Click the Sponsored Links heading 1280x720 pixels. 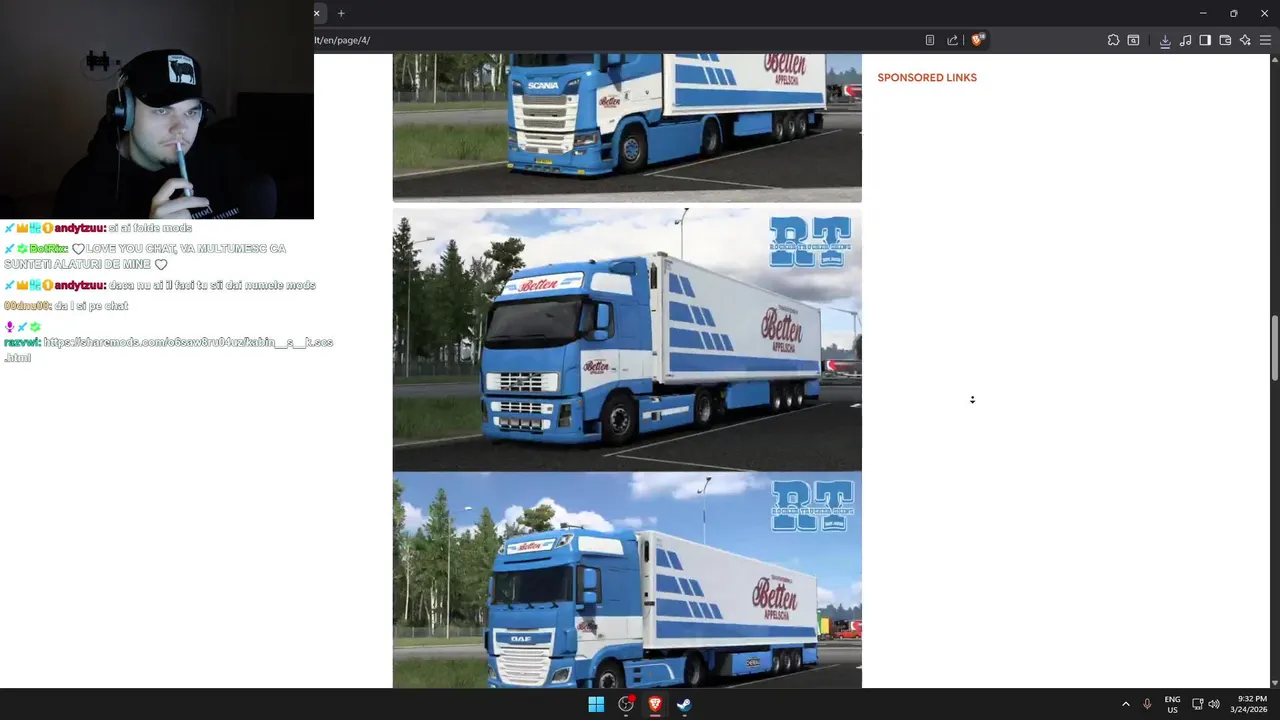927,78
